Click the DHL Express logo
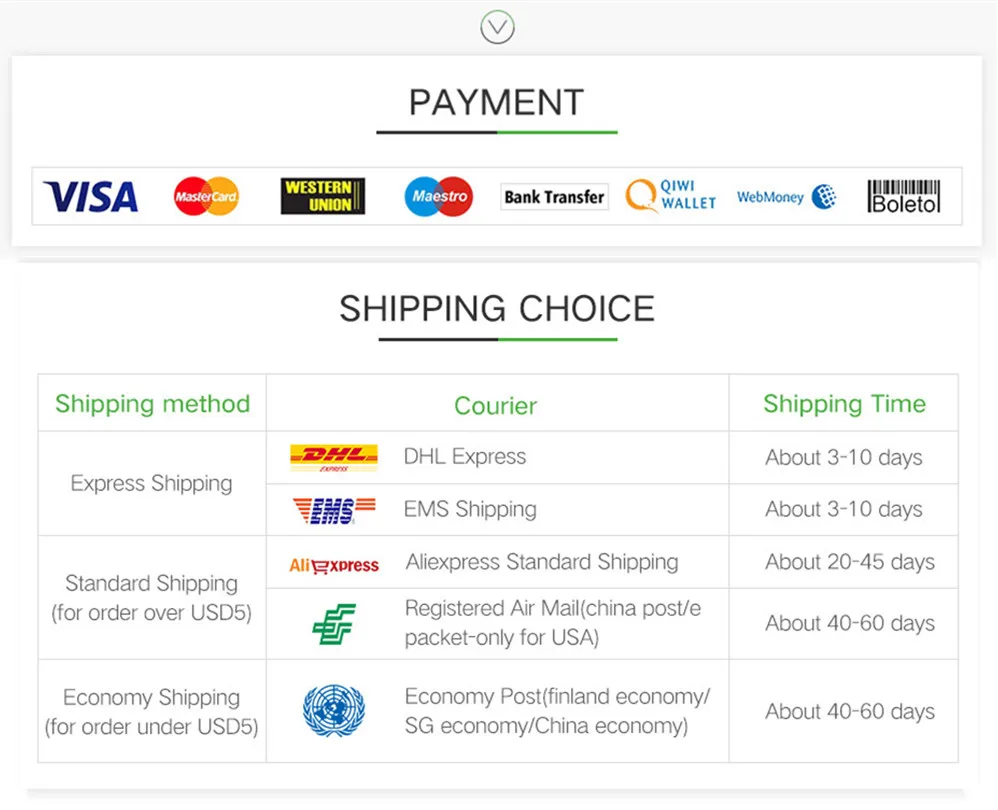Viewport: 998px width, 810px height. pos(334,458)
